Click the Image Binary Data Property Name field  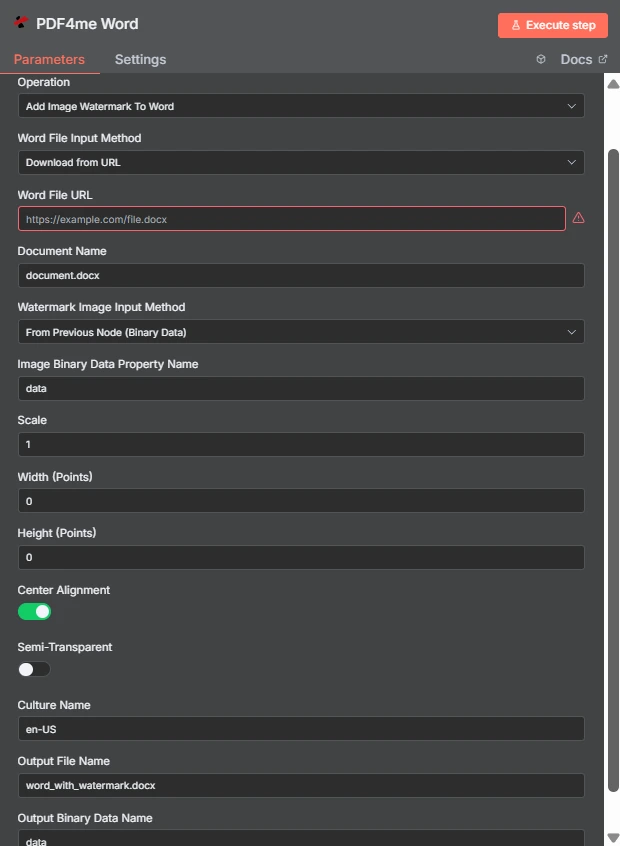(301, 388)
